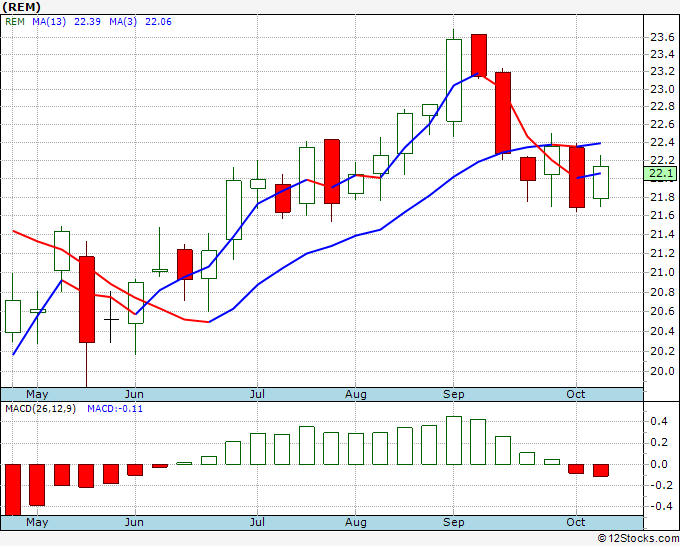Viewport: 680px width, 546px height.
Task: Select the 20.6 price axis label
Action: (662, 311)
